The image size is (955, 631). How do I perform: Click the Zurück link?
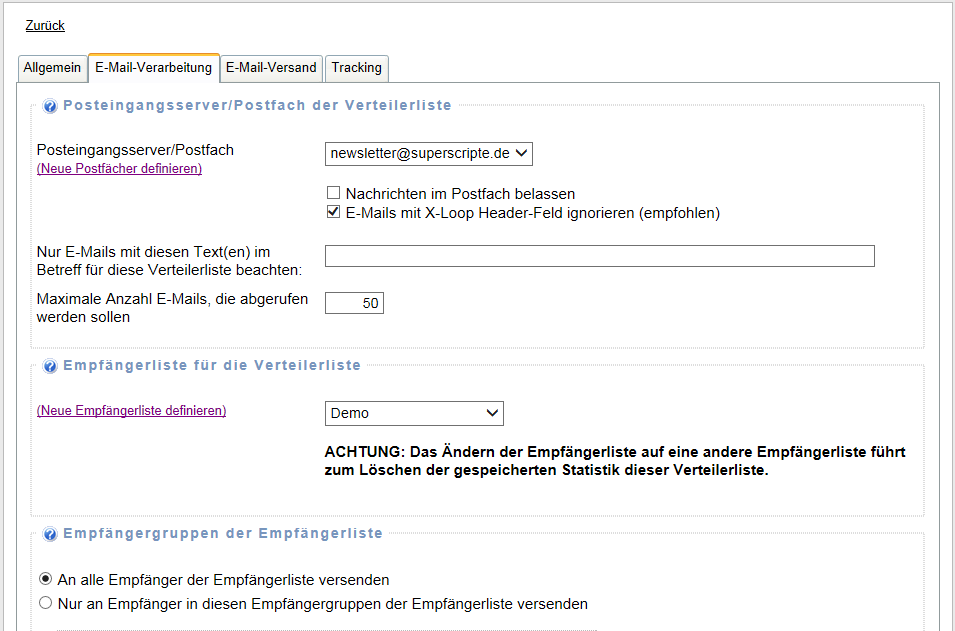coord(45,26)
